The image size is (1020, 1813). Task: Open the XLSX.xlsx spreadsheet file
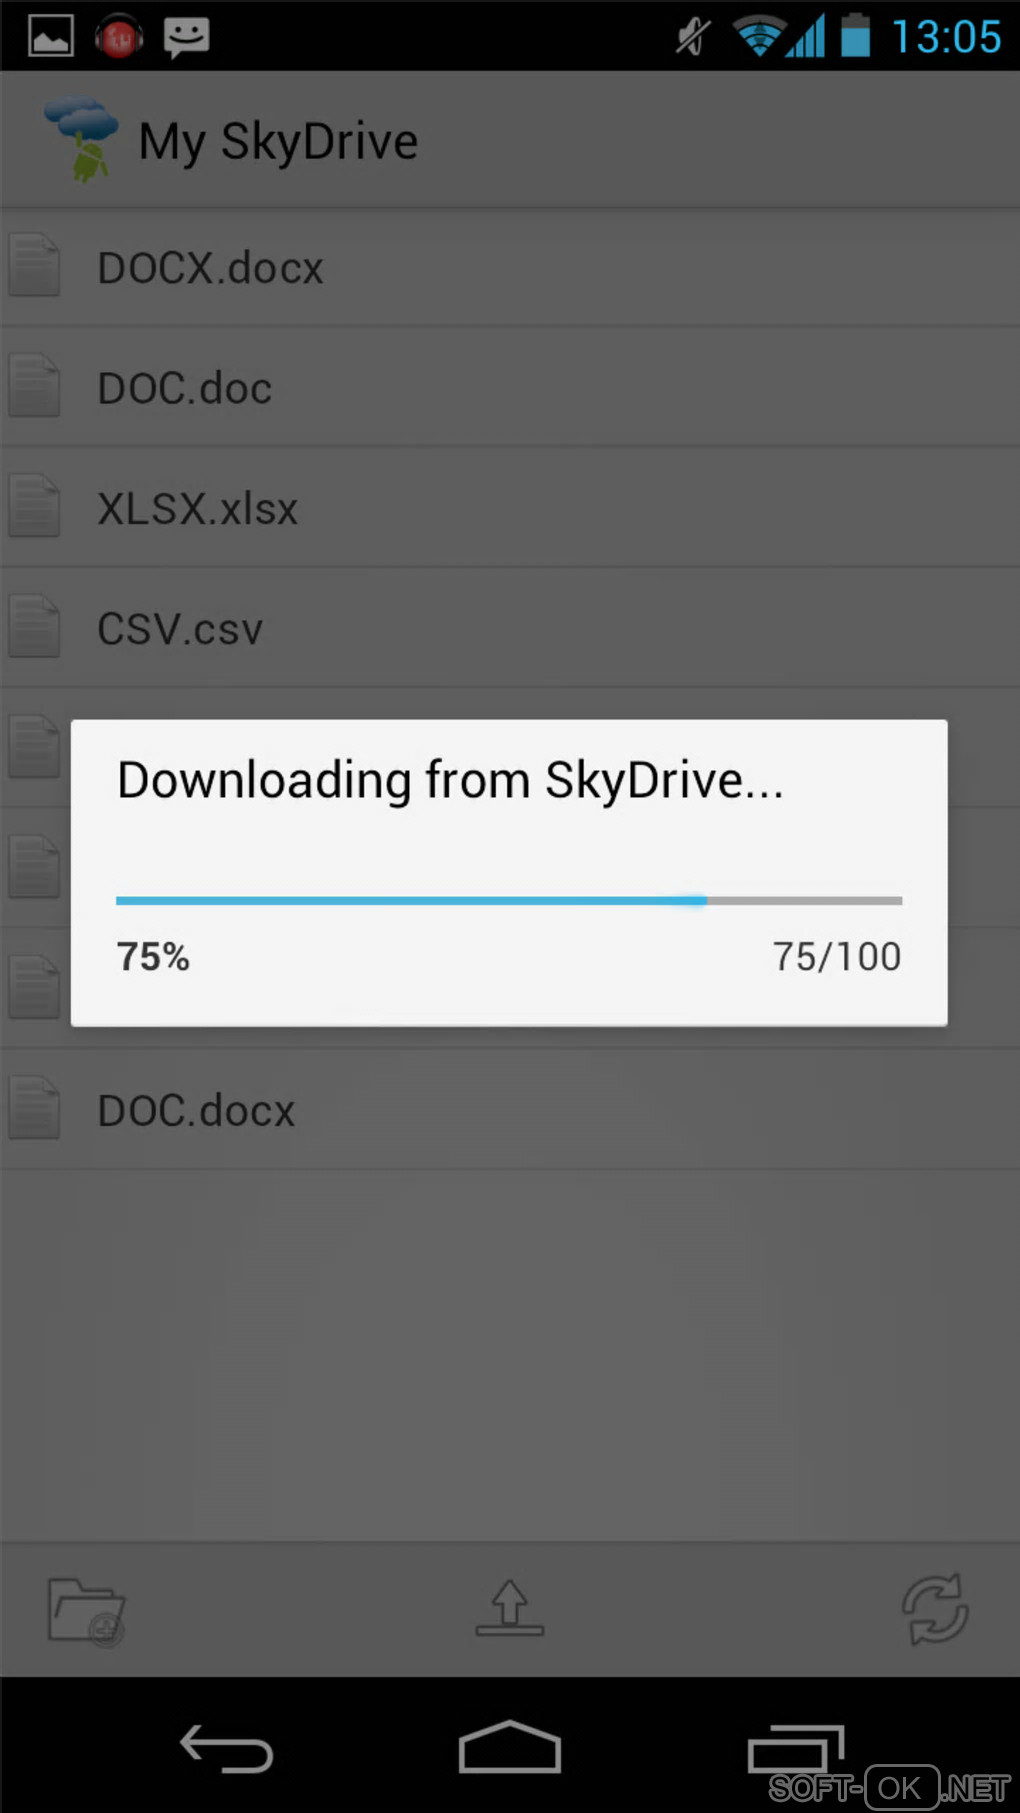510,508
